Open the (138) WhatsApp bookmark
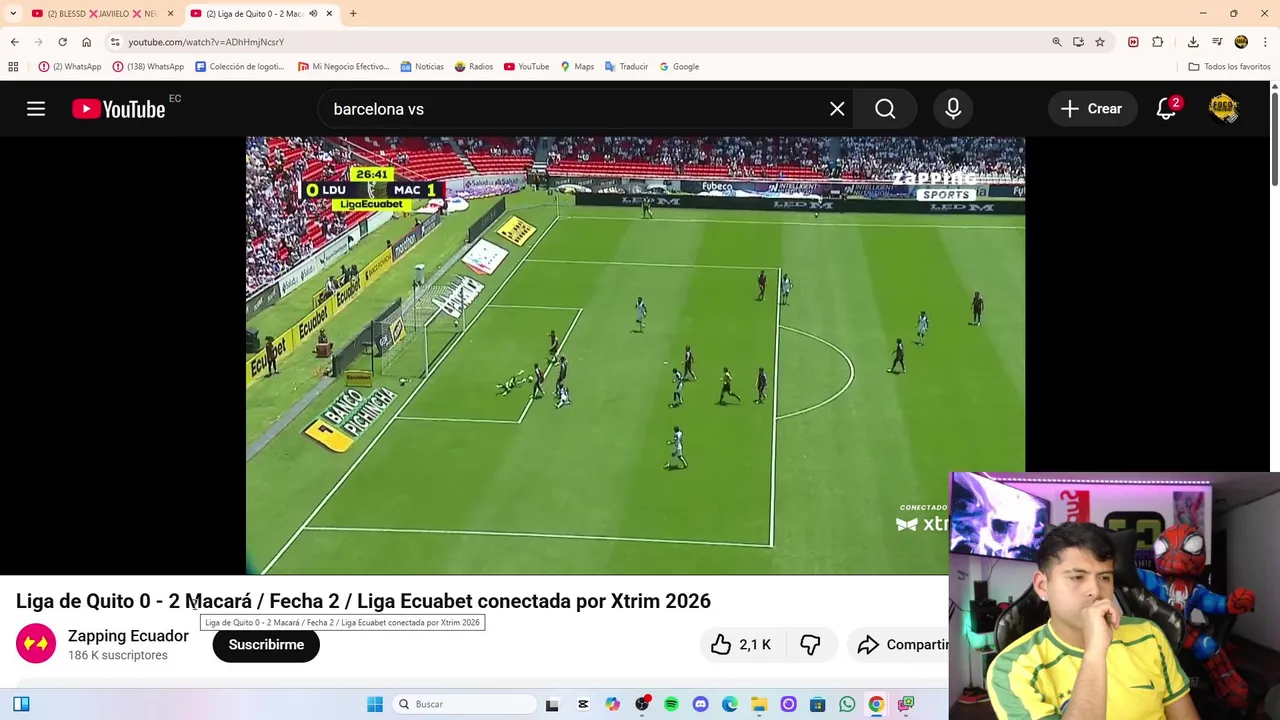 pyautogui.click(x=148, y=67)
